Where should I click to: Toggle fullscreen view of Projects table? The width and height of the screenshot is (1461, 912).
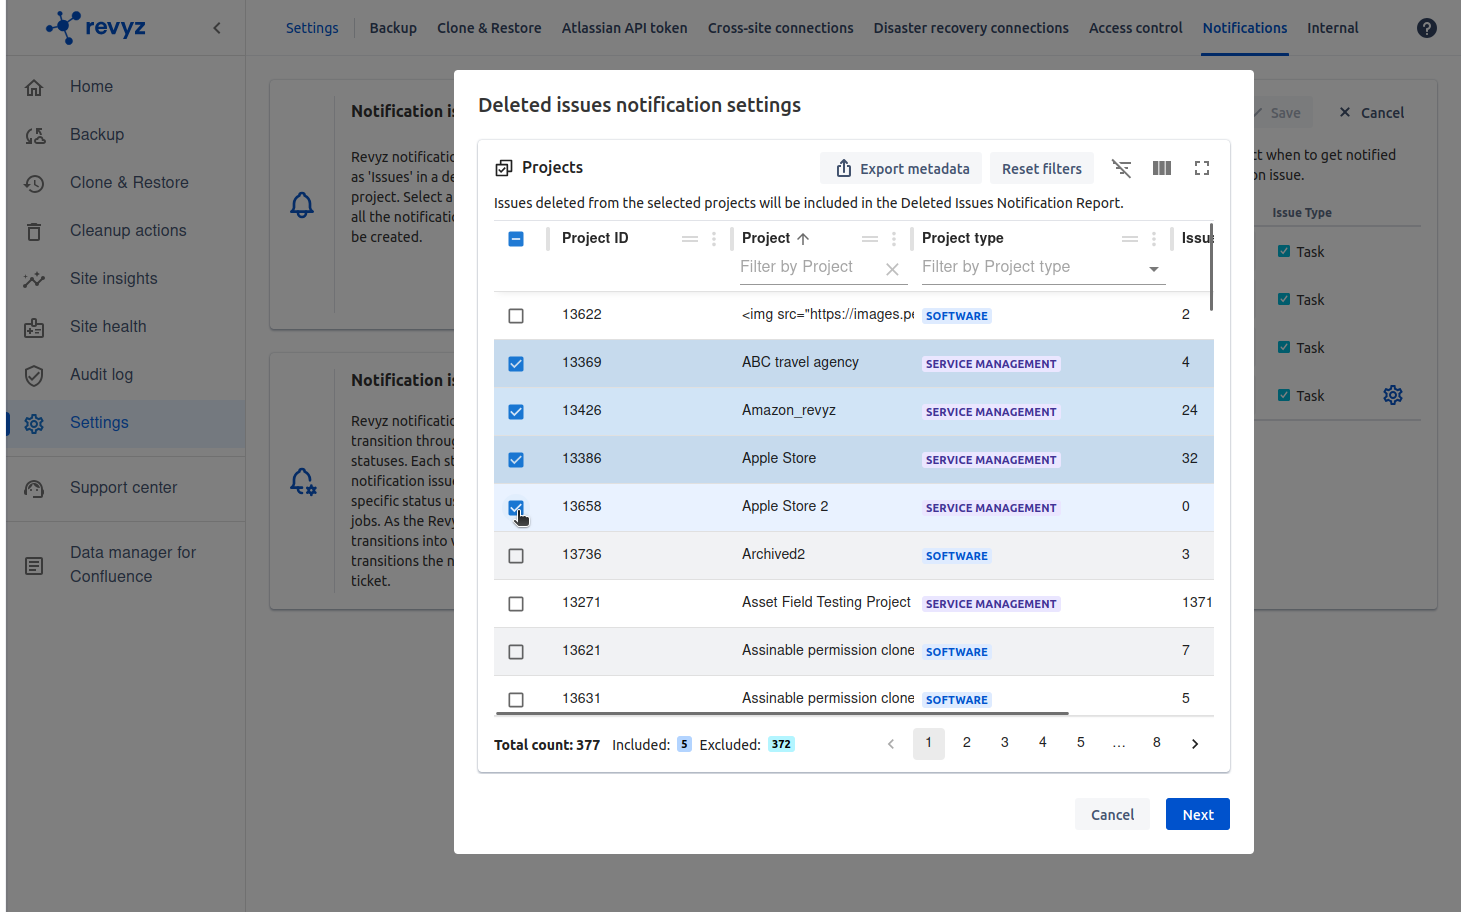1202,169
